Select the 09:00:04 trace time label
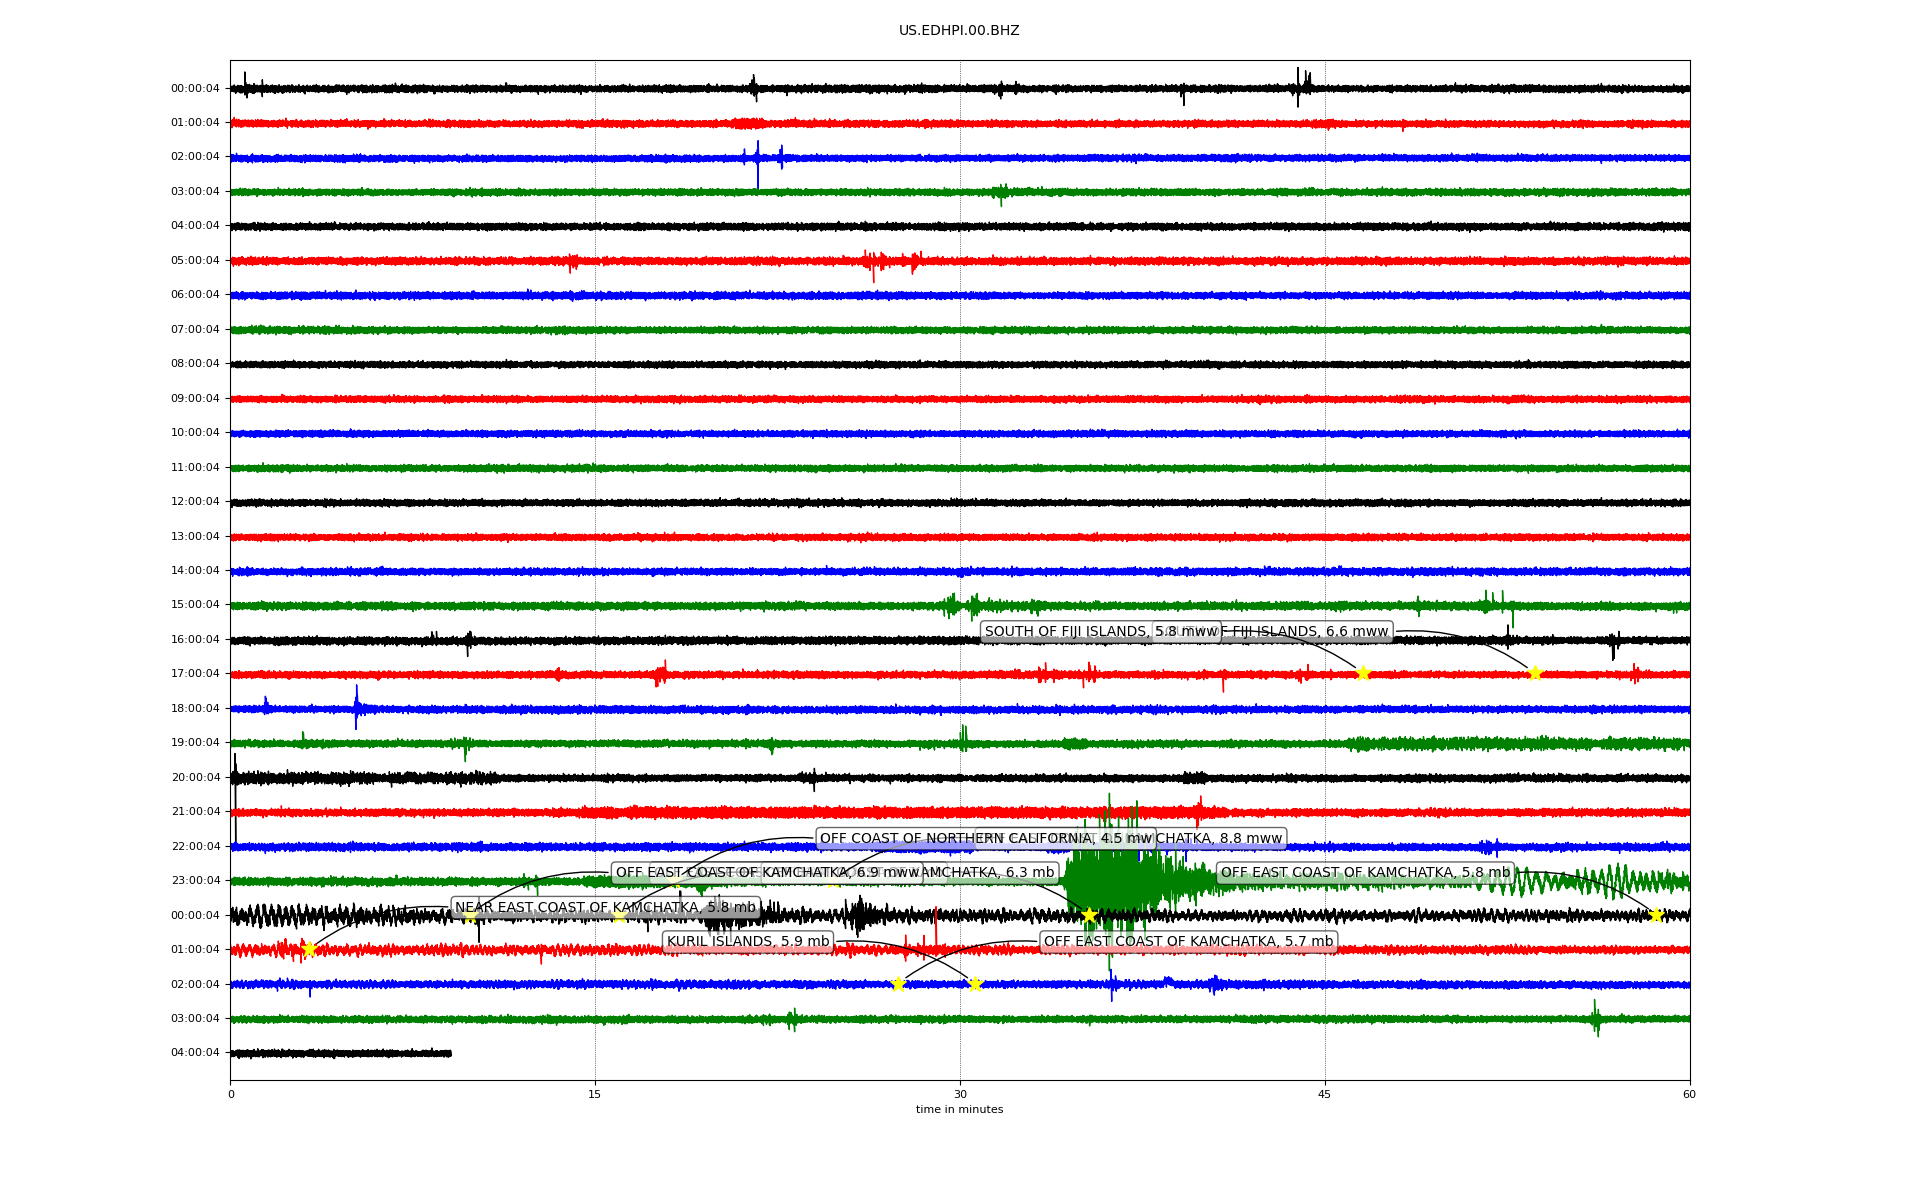This screenshot has width=1920, height=1200. click(195, 399)
